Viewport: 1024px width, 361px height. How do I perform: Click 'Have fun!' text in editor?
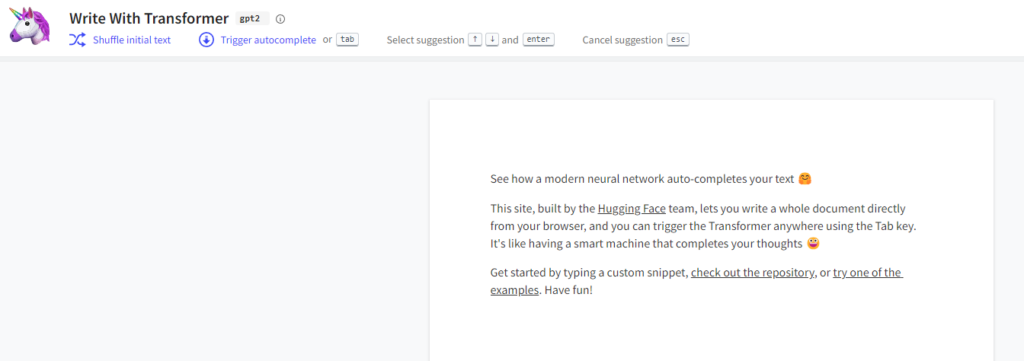568,290
